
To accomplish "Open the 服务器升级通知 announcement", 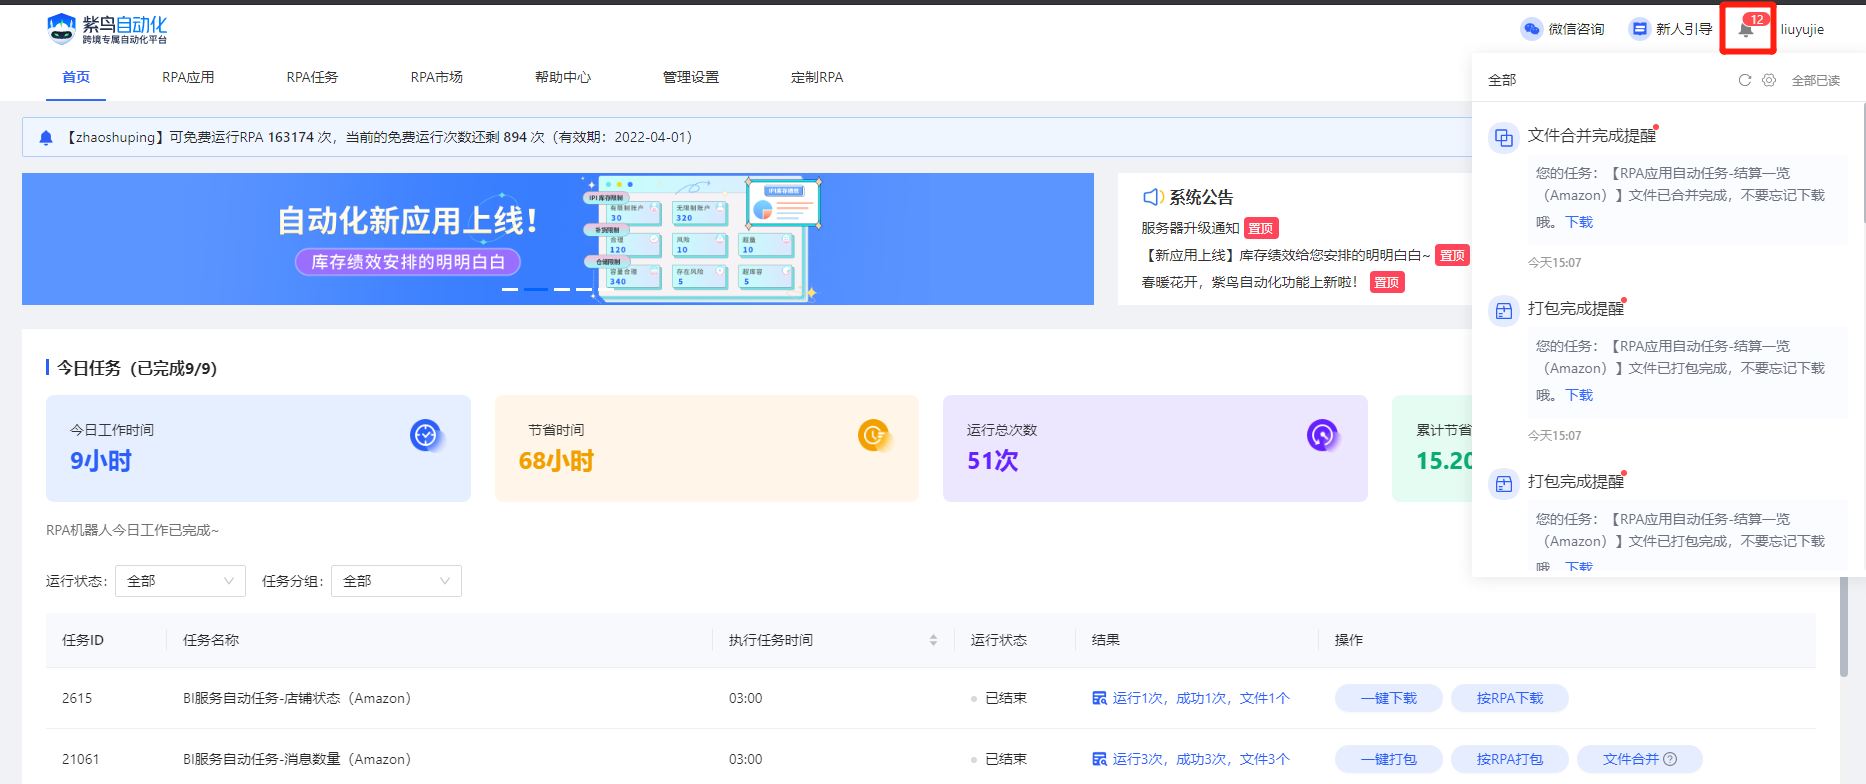I will point(1190,228).
